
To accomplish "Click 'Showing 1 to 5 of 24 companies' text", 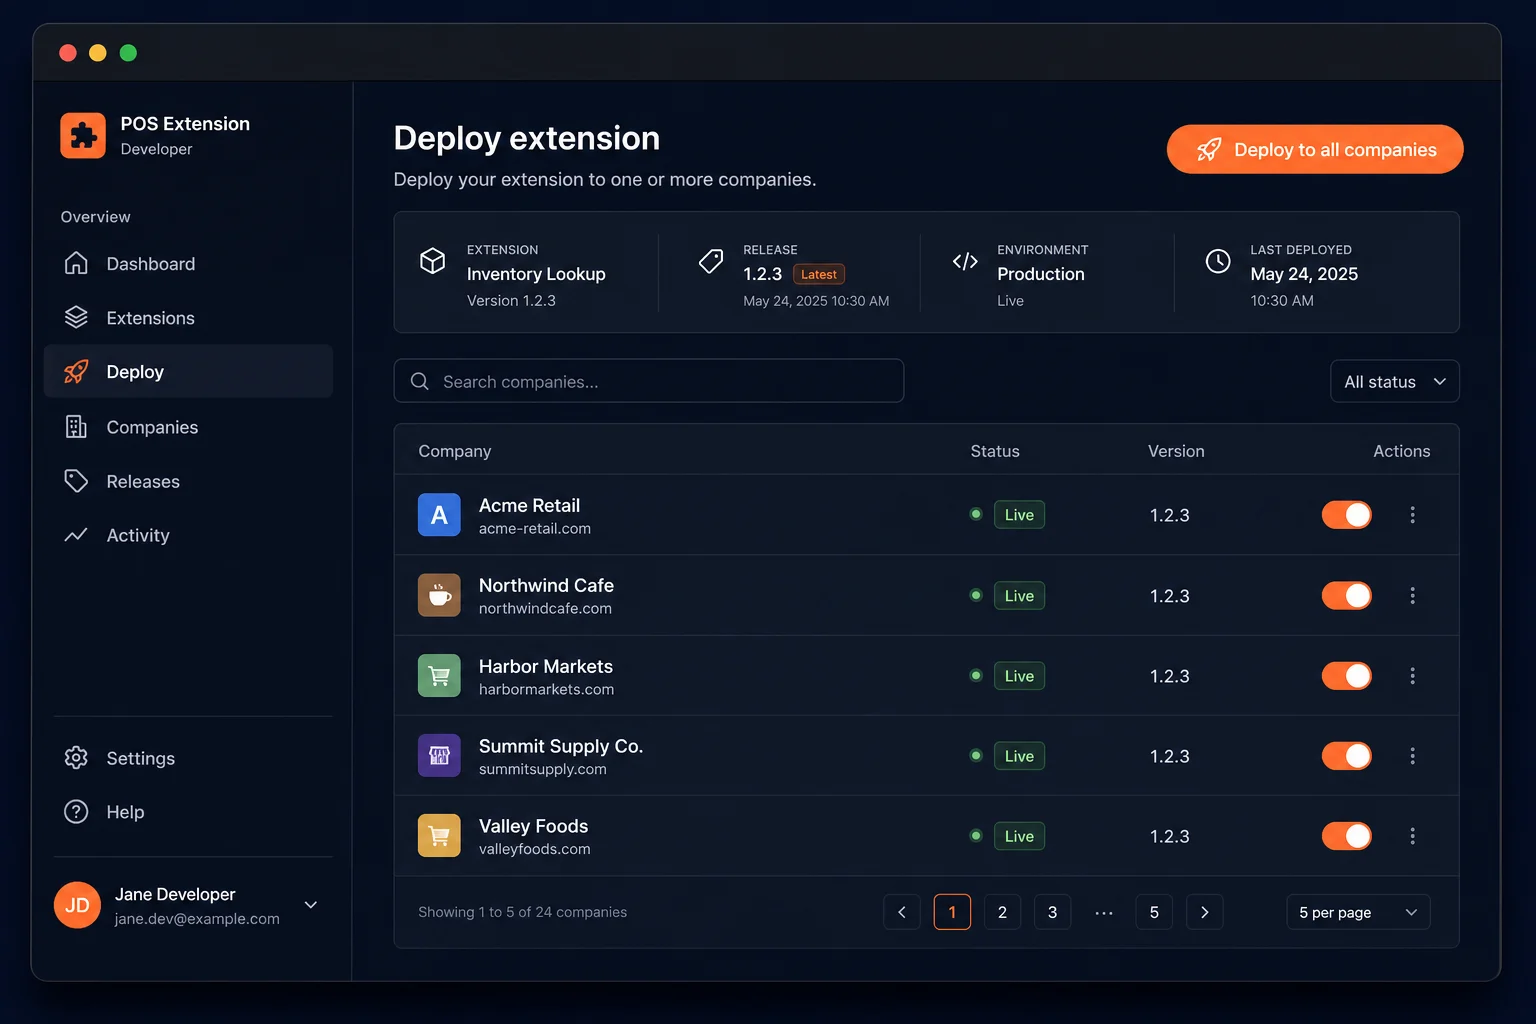I will (523, 912).
